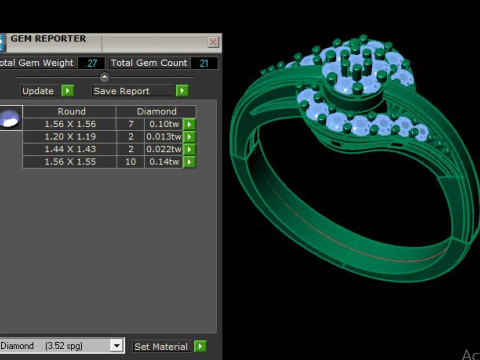This screenshot has height=360, width=480.
Task: Select the 1.56 X 1.55 size cell
Action: 69,162
